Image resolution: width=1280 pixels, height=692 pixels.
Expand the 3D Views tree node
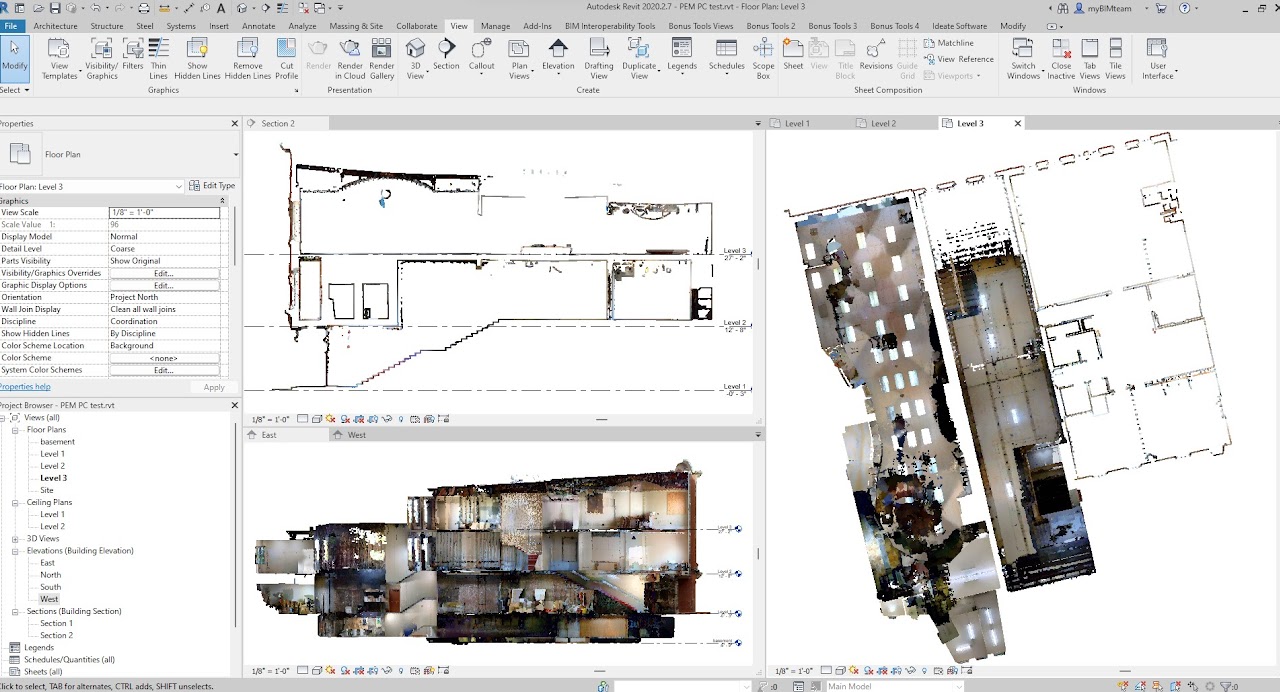(x=16, y=539)
